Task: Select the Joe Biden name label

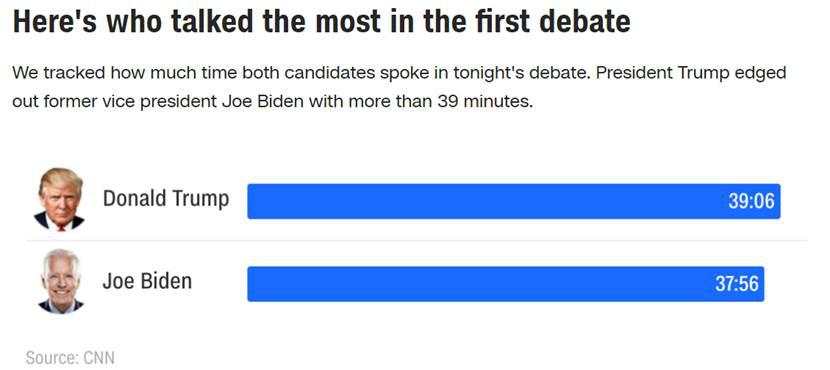Action: [x=147, y=281]
